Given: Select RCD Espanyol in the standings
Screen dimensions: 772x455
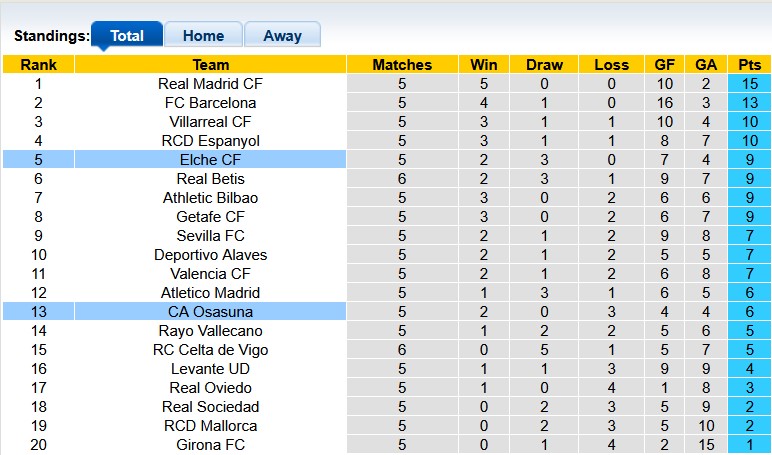Looking at the screenshot, I should tap(210, 141).
